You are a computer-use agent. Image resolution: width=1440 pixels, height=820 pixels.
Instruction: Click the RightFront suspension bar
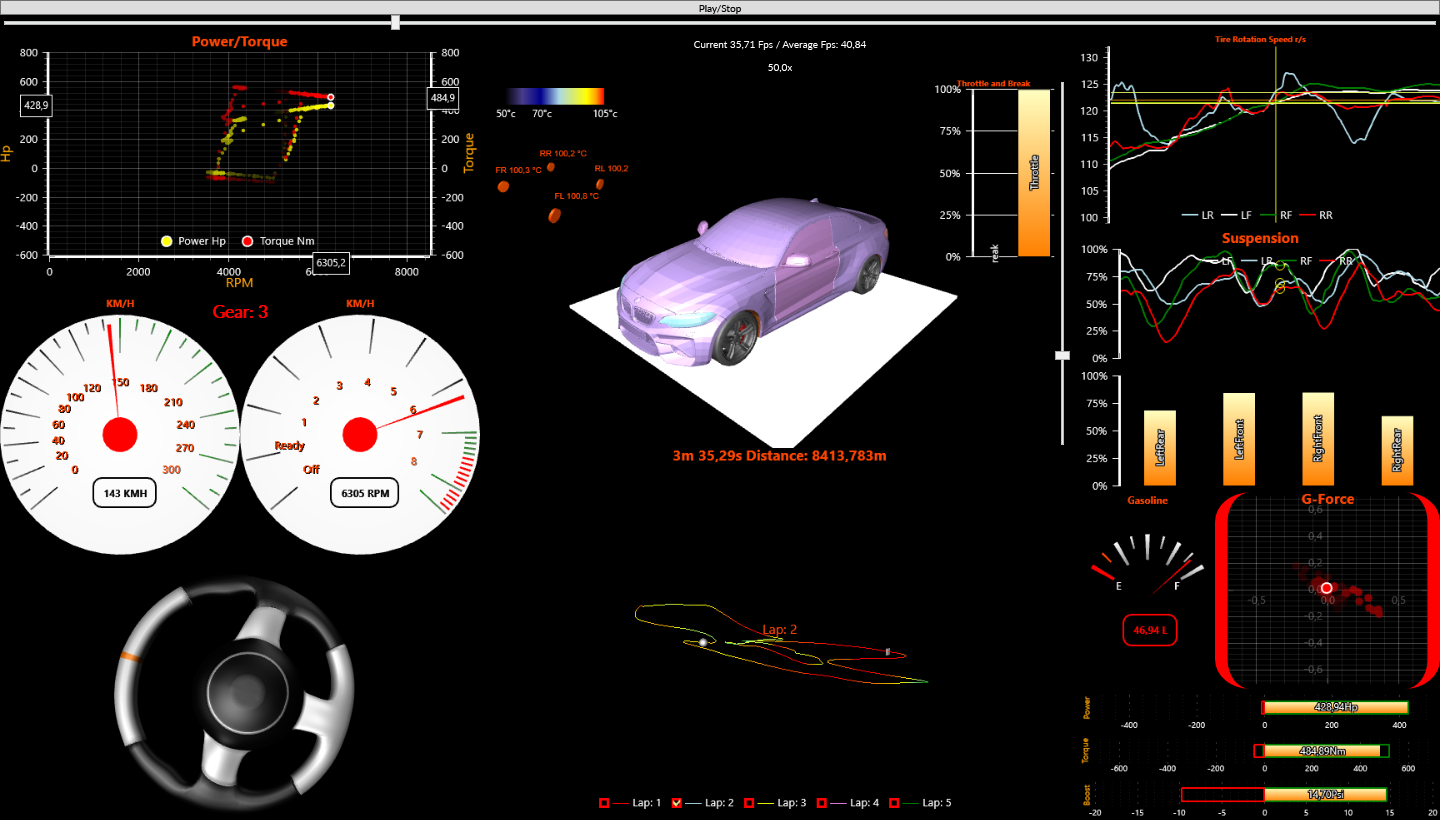[1318, 439]
